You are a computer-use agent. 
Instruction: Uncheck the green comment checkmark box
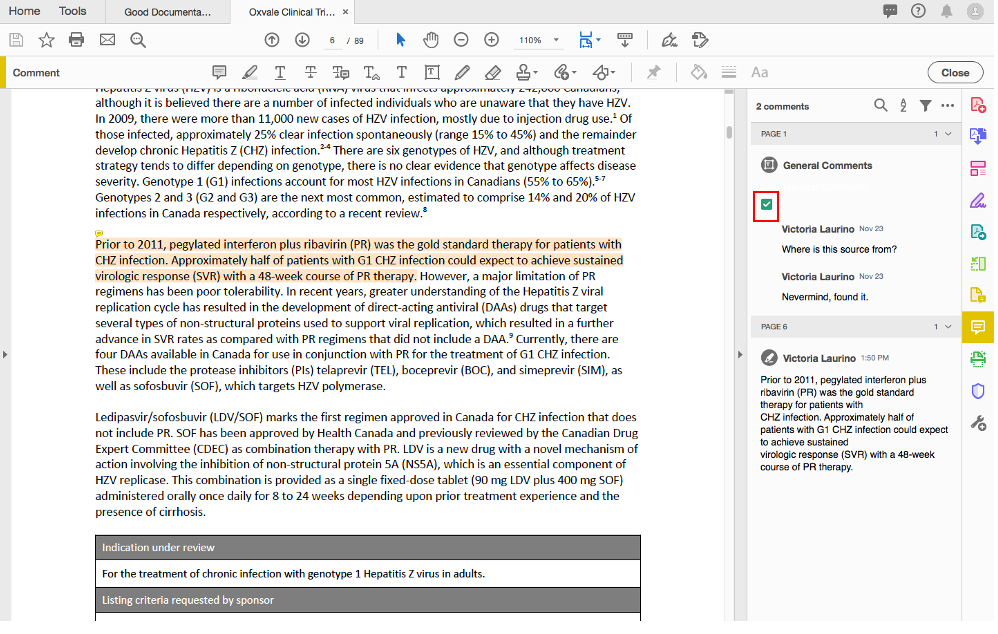[766, 205]
